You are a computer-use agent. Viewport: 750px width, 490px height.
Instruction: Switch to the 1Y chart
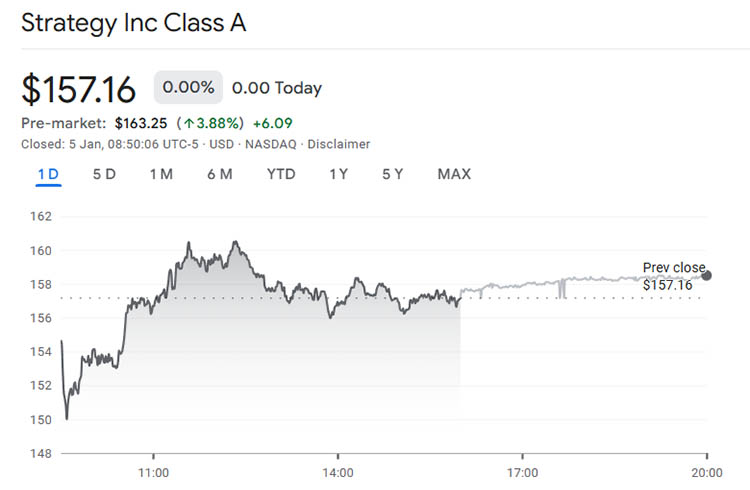point(338,174)
